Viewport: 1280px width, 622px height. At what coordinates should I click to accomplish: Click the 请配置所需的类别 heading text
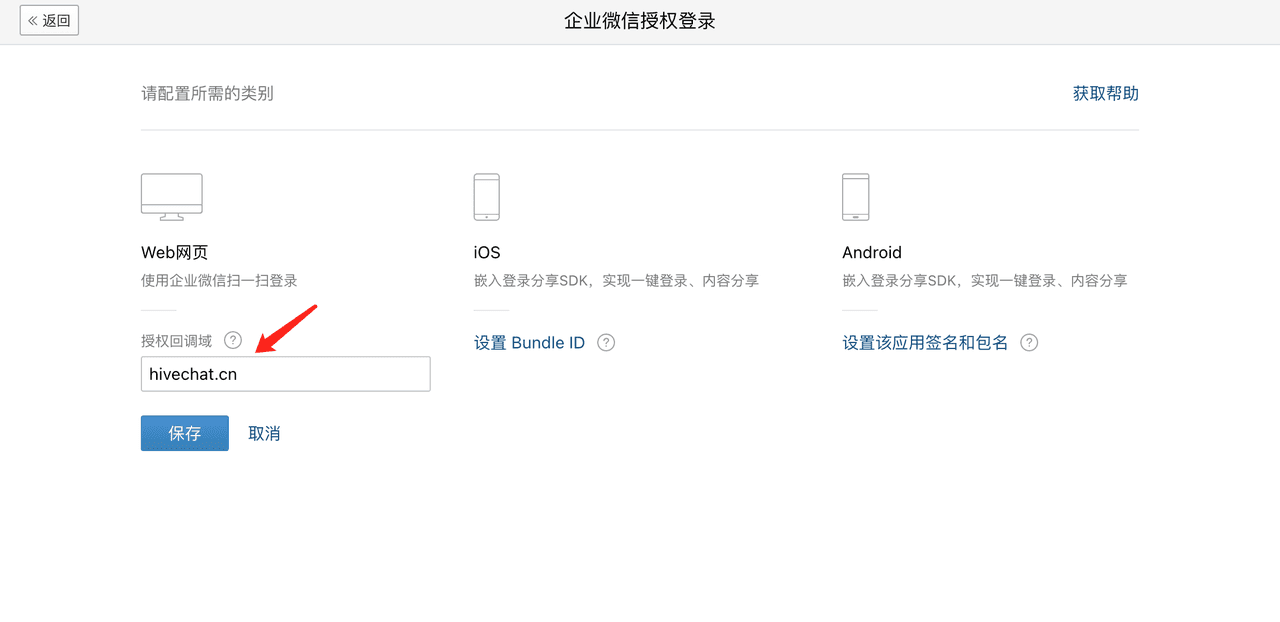click(207, 93)
